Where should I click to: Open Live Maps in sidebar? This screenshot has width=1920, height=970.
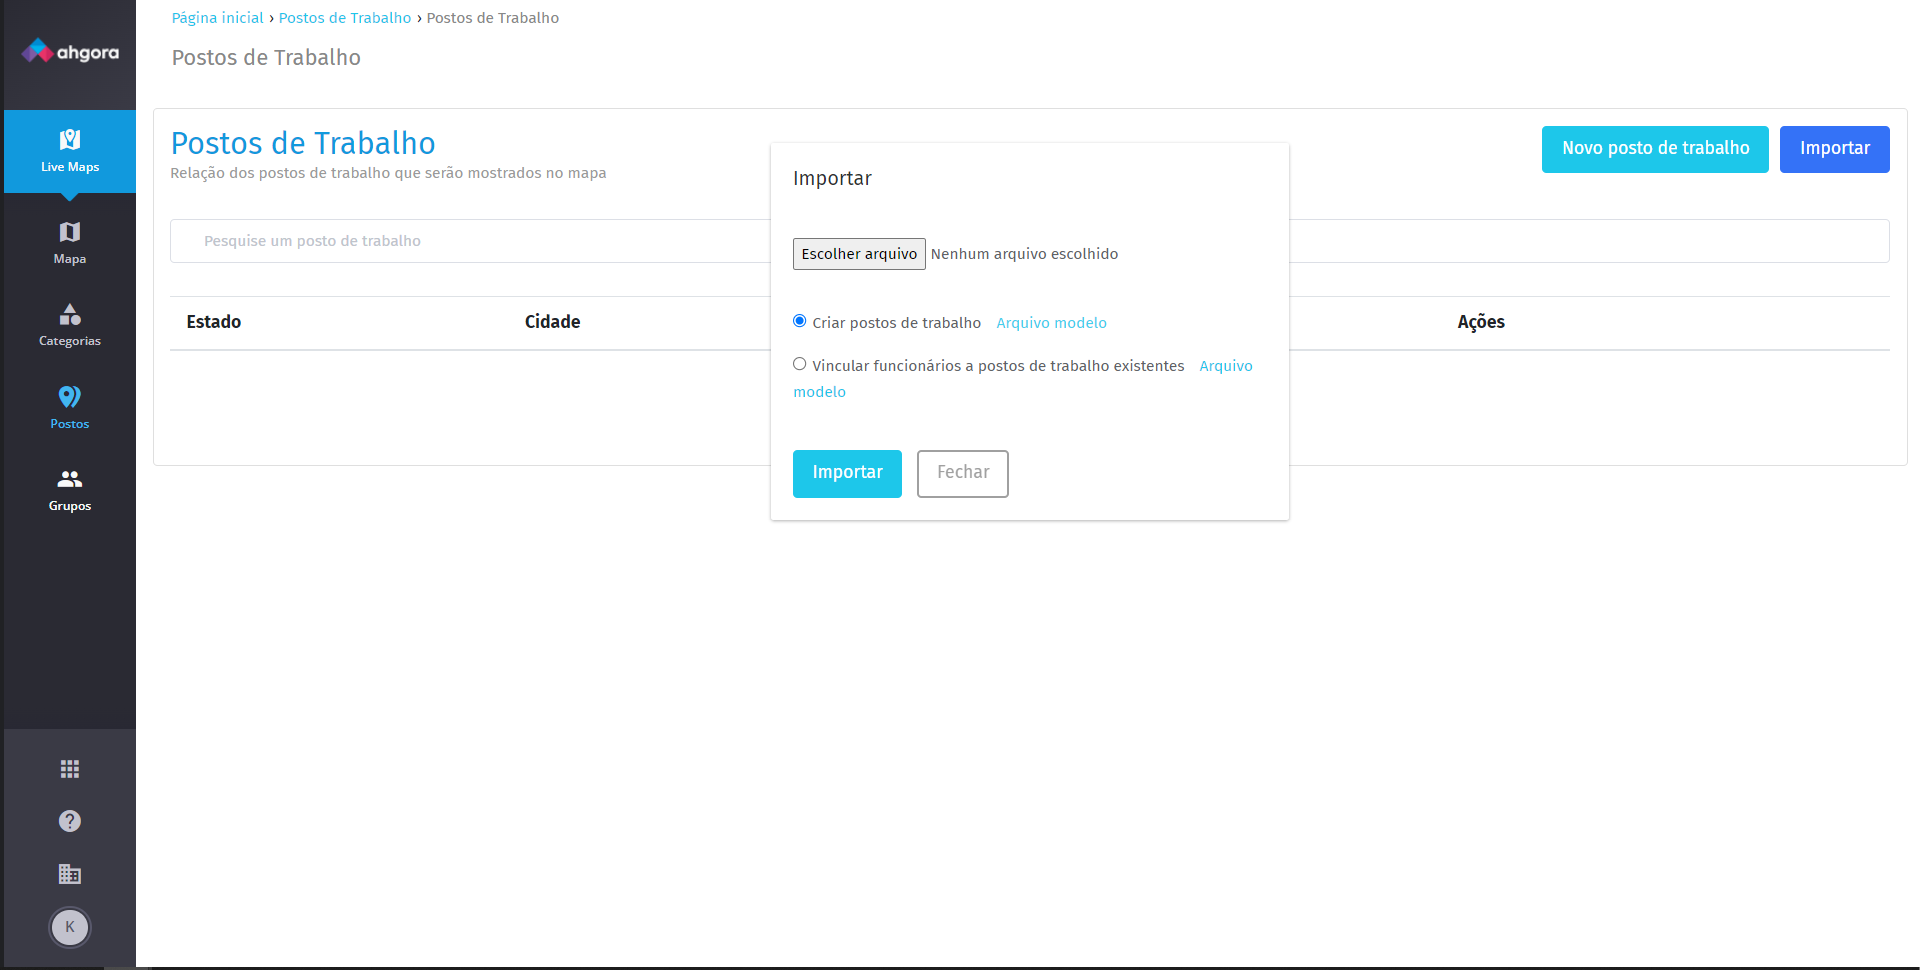tap(70, 151)
